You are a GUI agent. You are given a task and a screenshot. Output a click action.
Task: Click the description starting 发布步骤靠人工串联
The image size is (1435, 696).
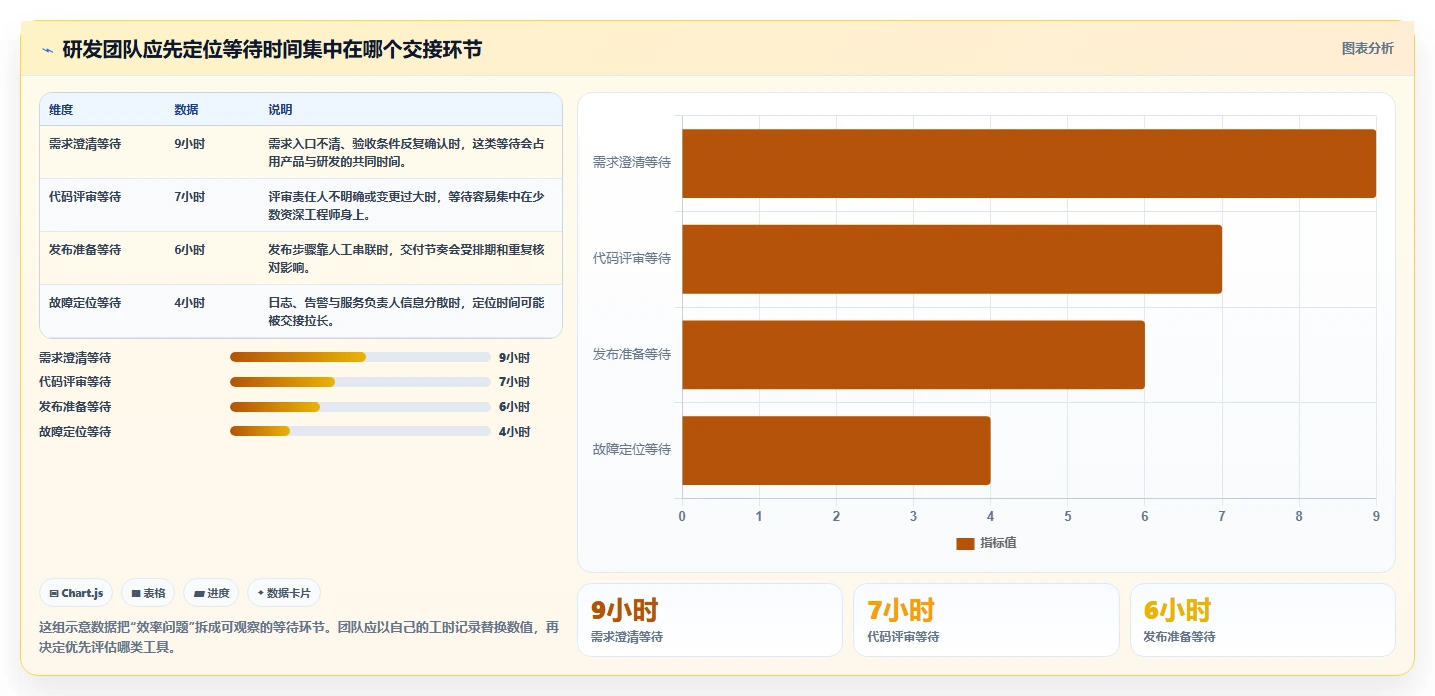(x=407, y=259)
